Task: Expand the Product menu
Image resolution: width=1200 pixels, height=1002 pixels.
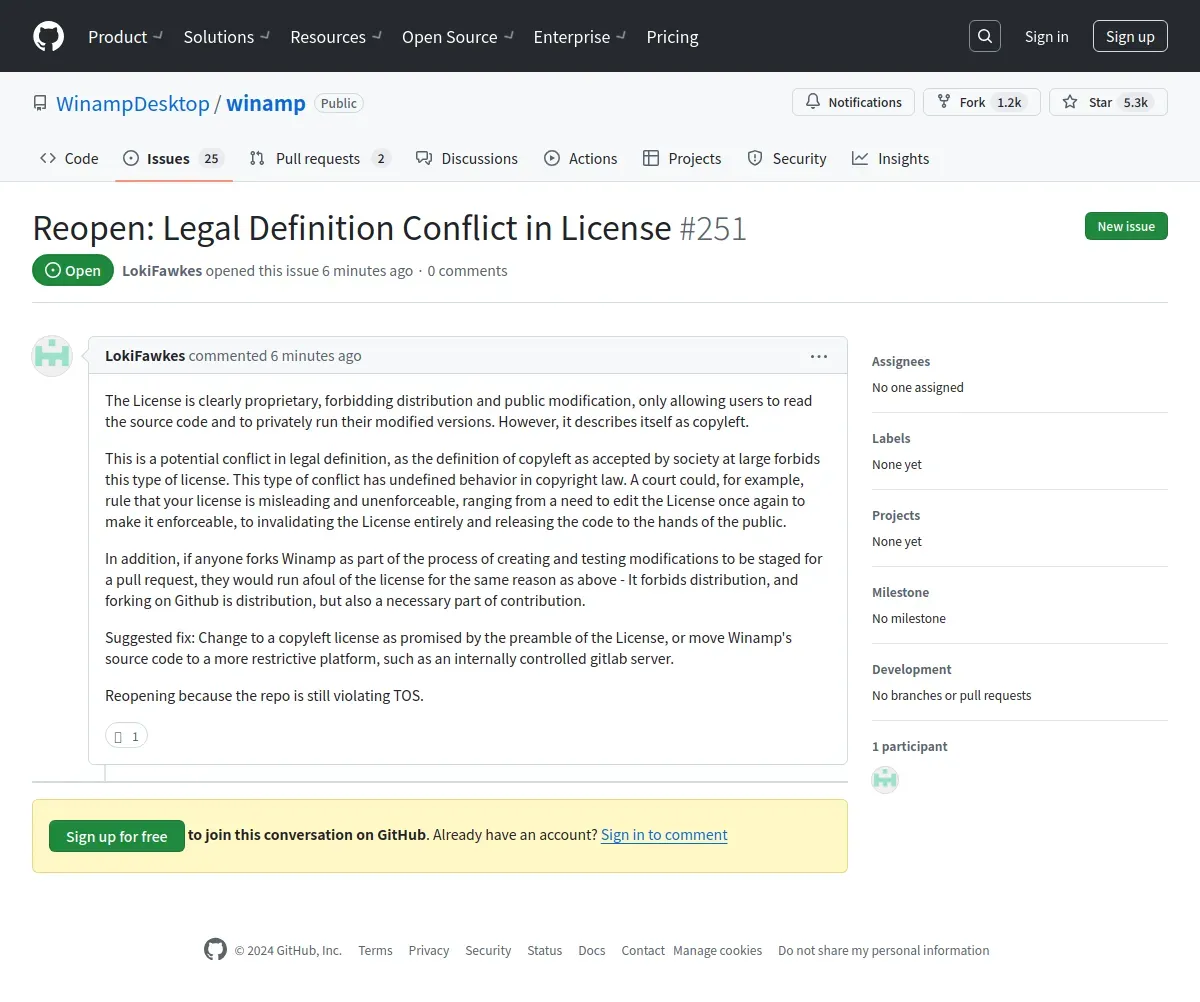Action: point(125,37)
